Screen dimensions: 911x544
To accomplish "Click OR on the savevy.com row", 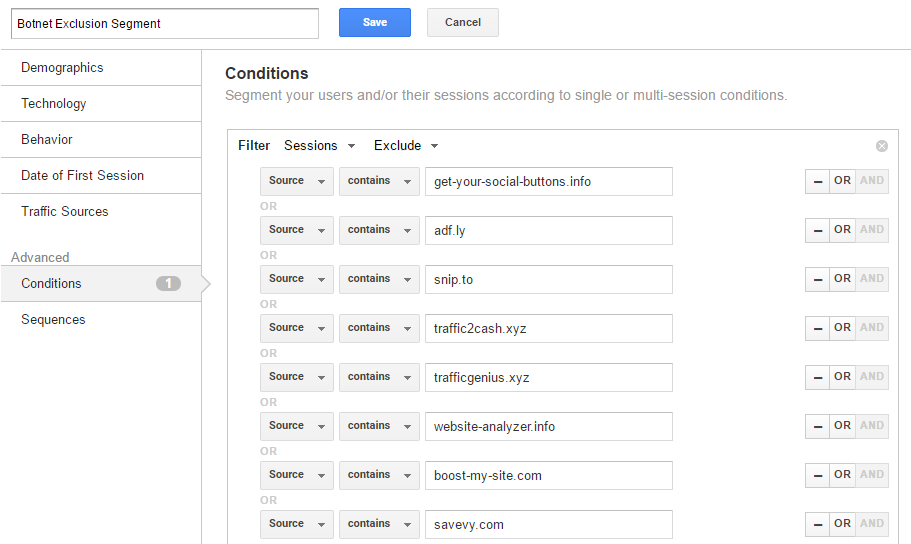I will 842,524.
